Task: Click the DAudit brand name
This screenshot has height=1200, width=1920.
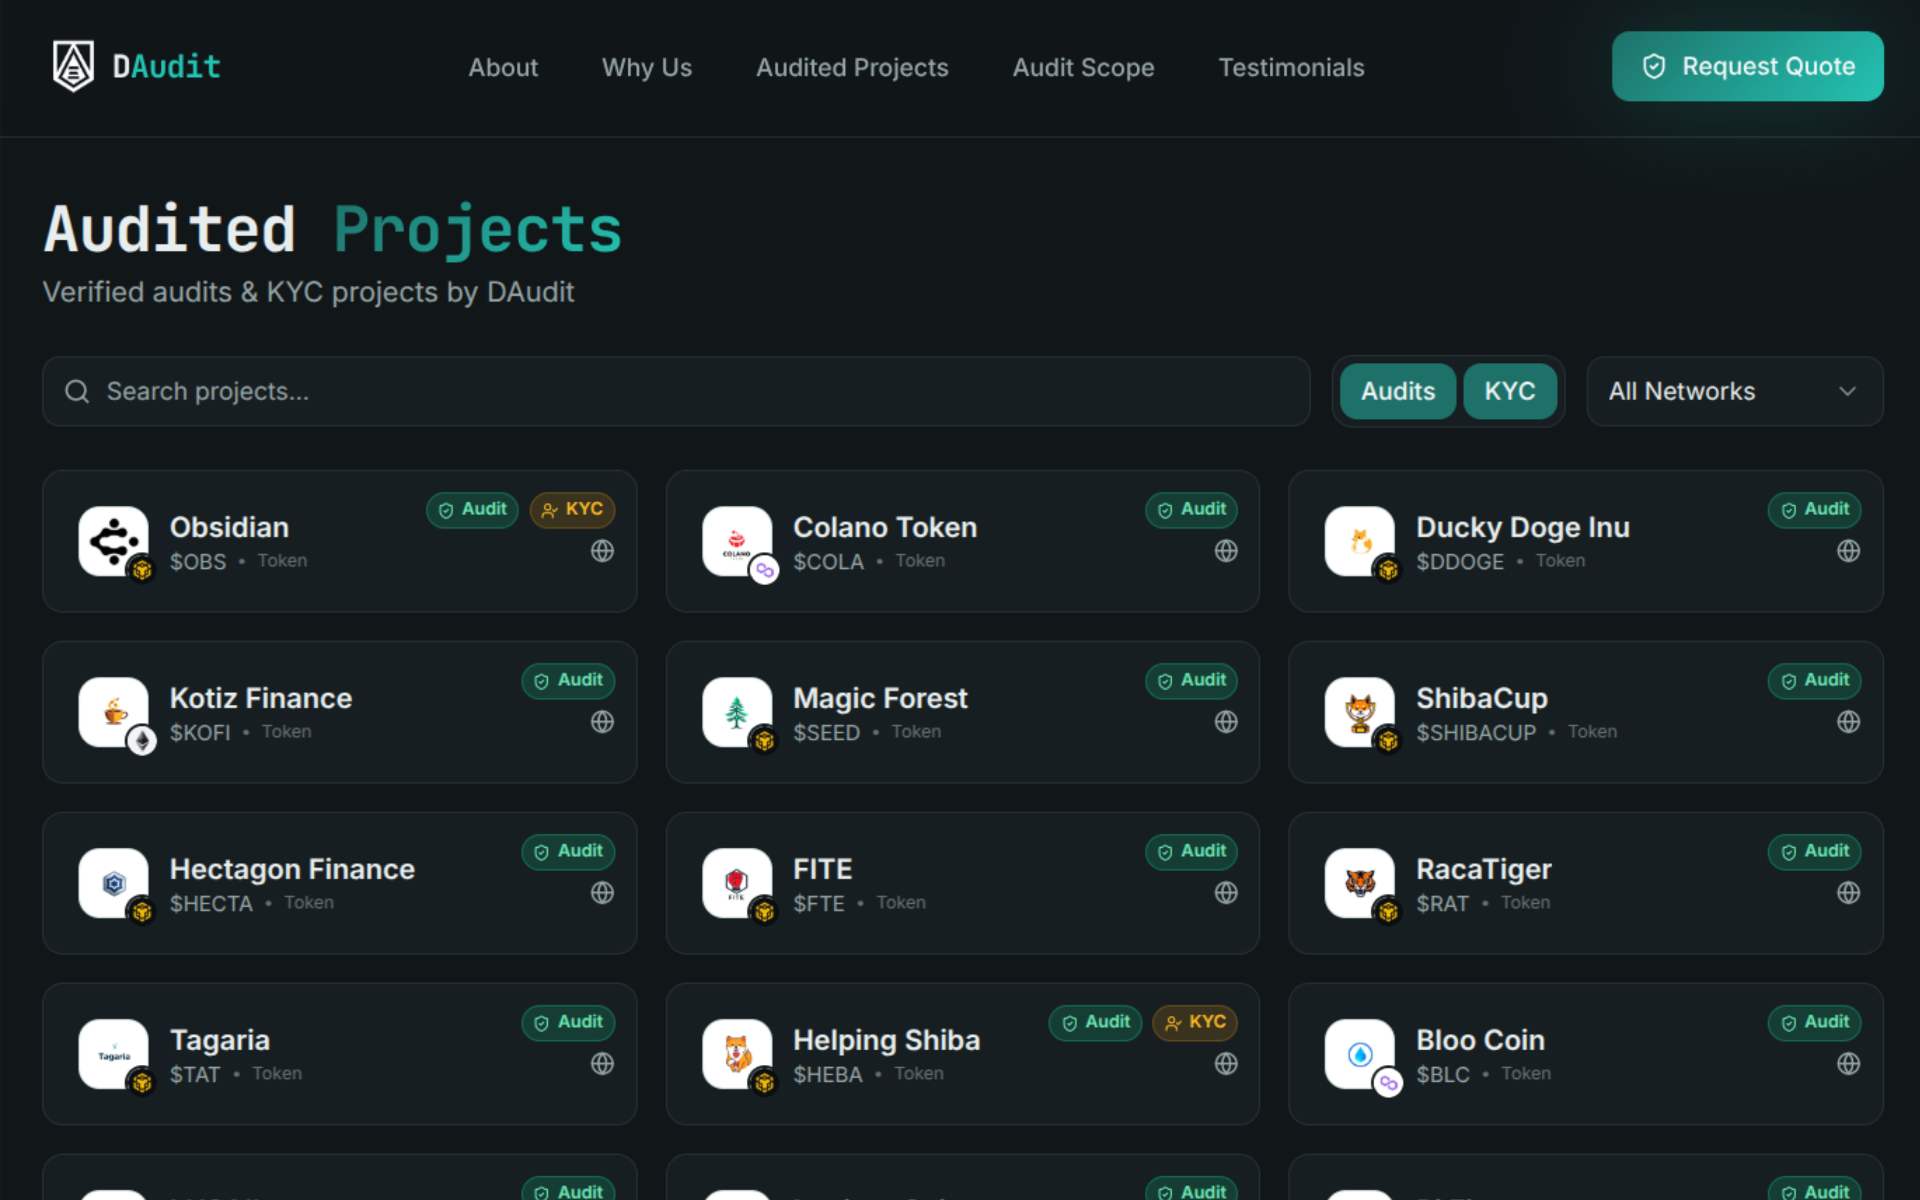Action: [x=166, y=67]
